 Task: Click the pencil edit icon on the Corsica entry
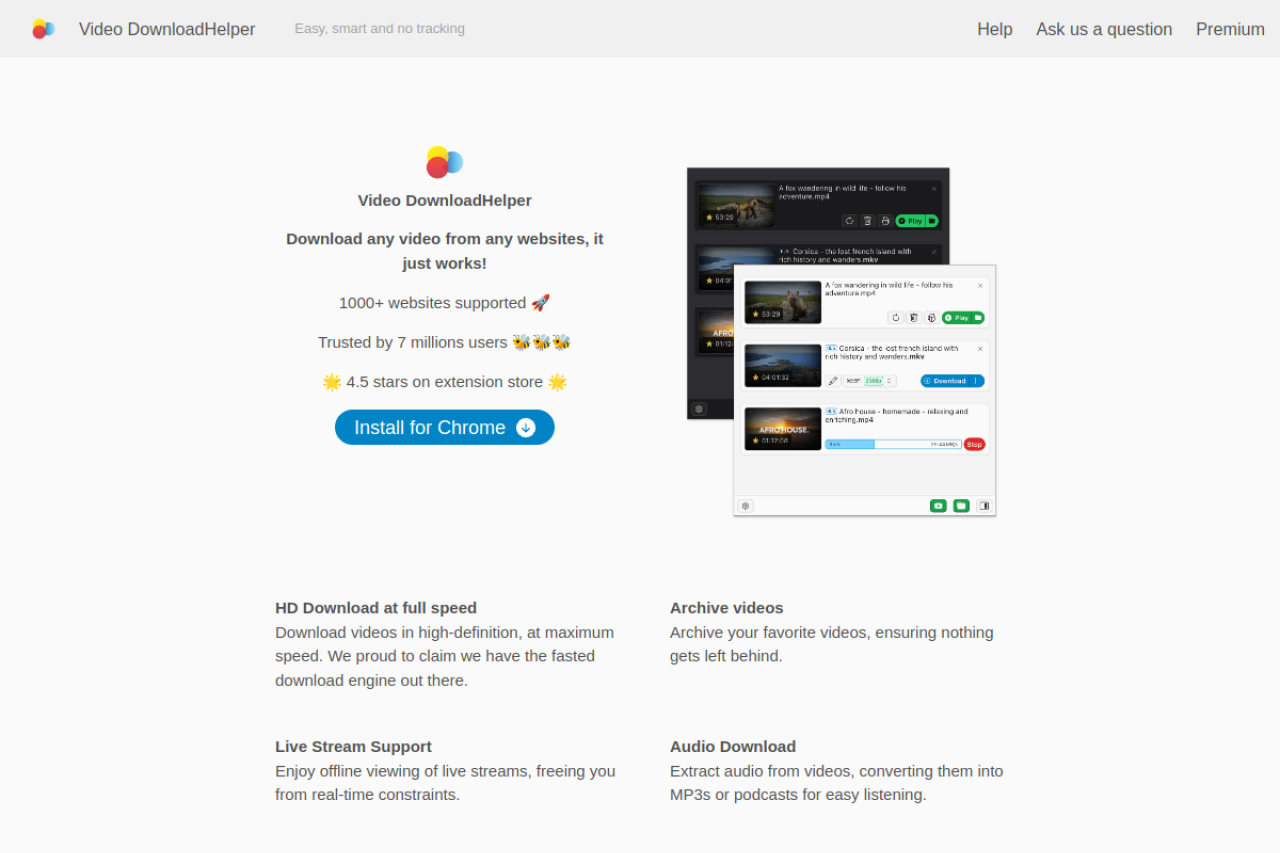[x=833, y=380]
